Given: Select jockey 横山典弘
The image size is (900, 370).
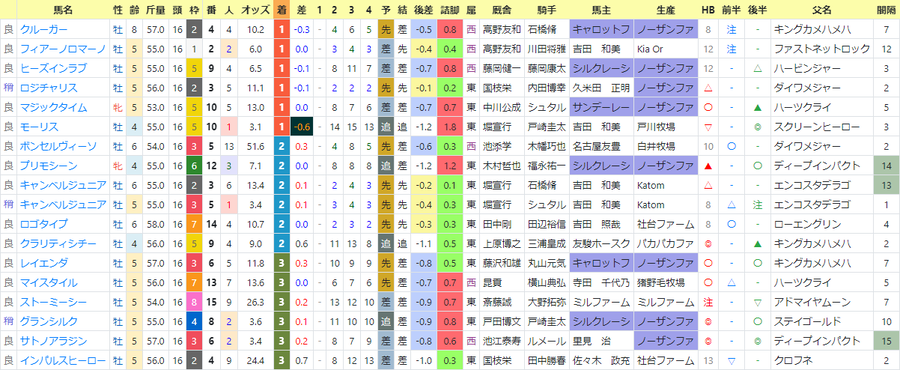Looking at the screenshot, I should pos(547,283).
